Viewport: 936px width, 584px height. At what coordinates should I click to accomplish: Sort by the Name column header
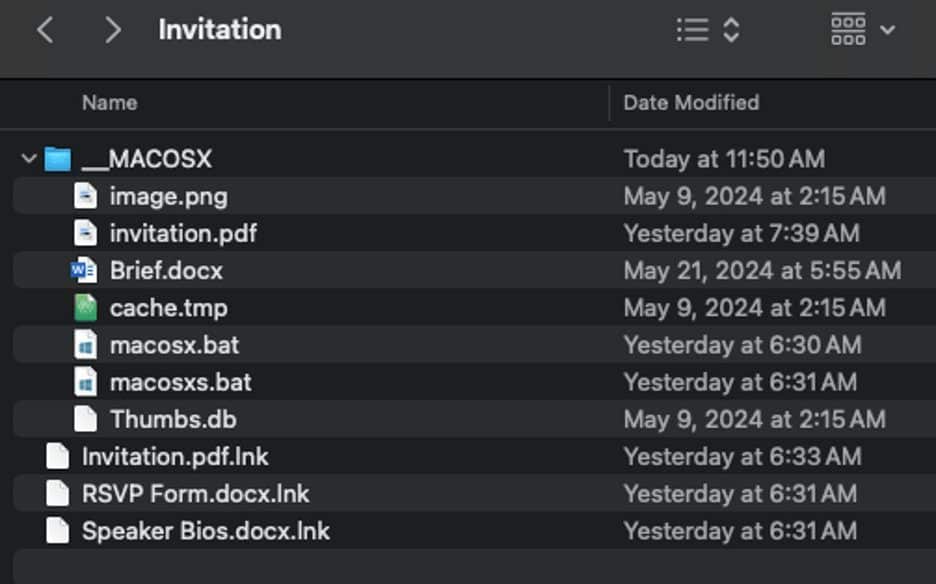[110, 103]
